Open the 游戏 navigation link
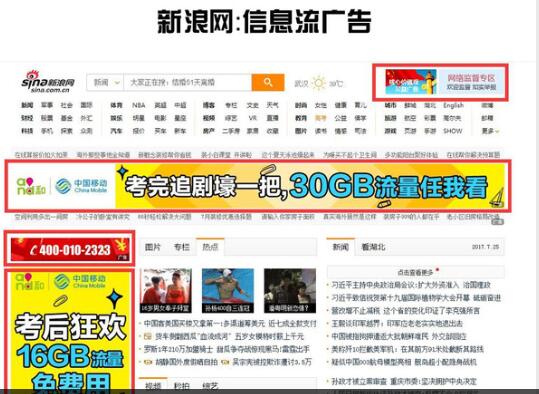 (x=390, y=131)
